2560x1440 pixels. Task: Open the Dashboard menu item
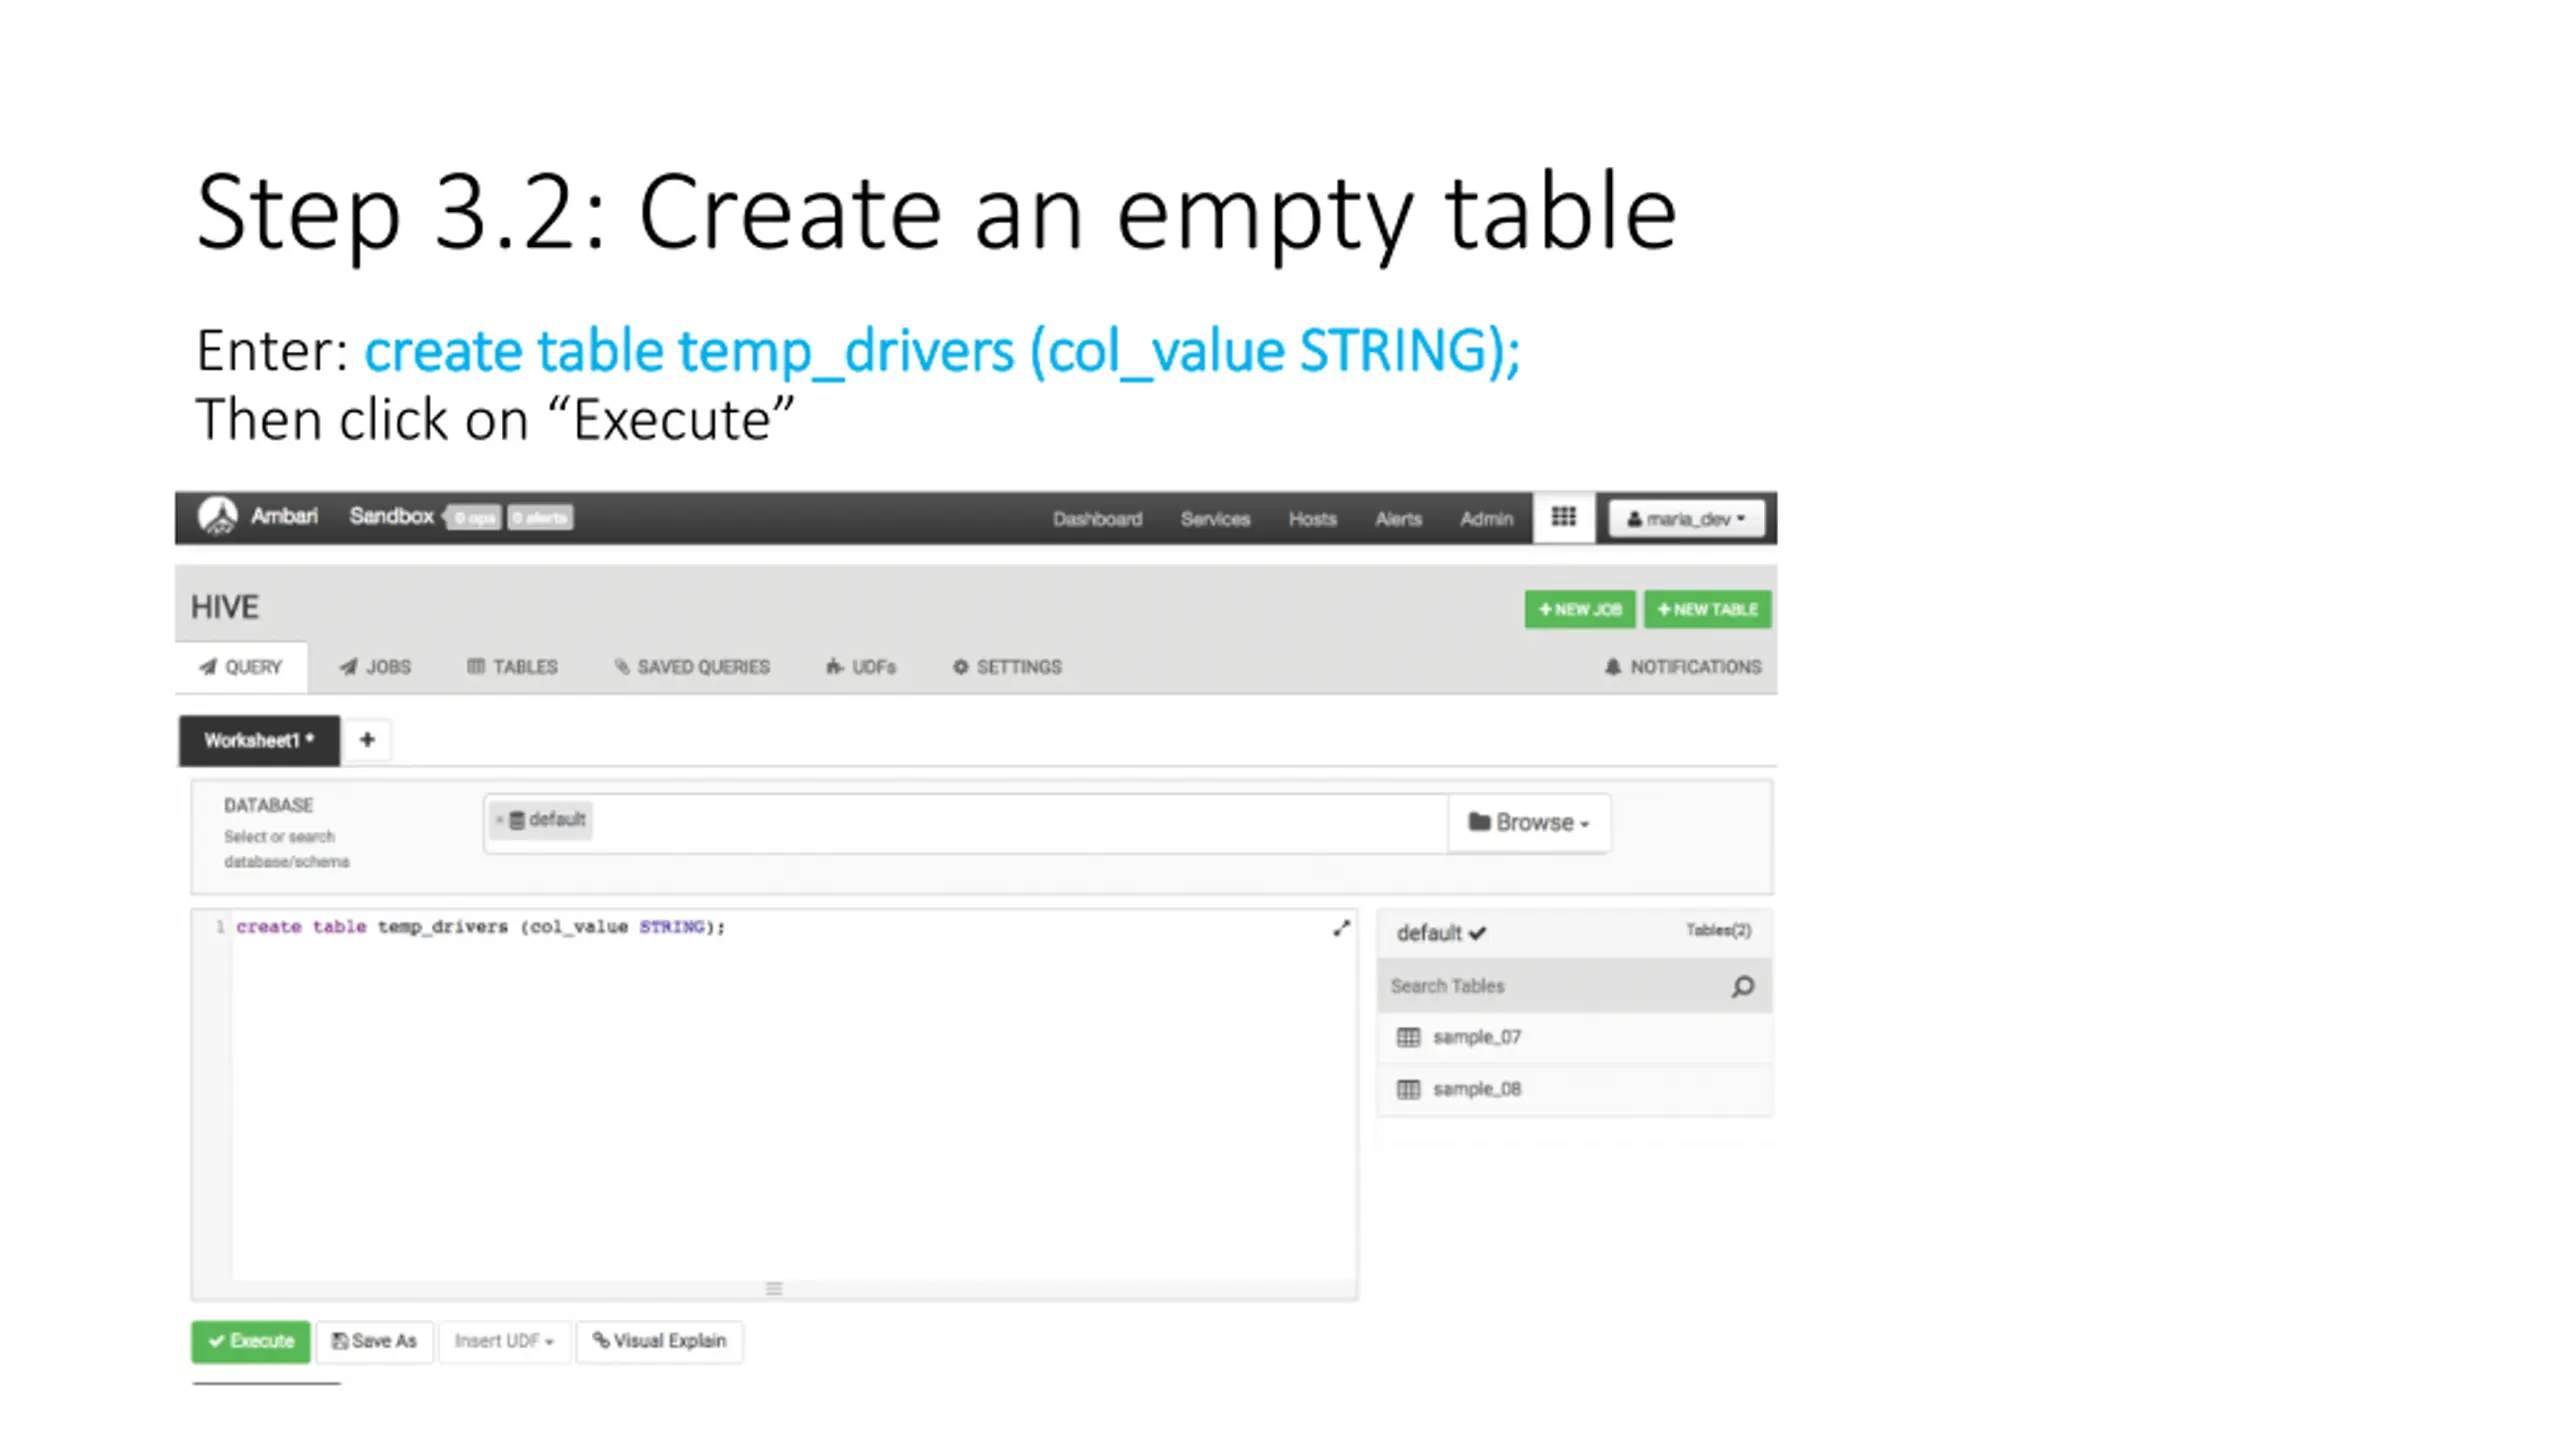(x=1097, y=519)
